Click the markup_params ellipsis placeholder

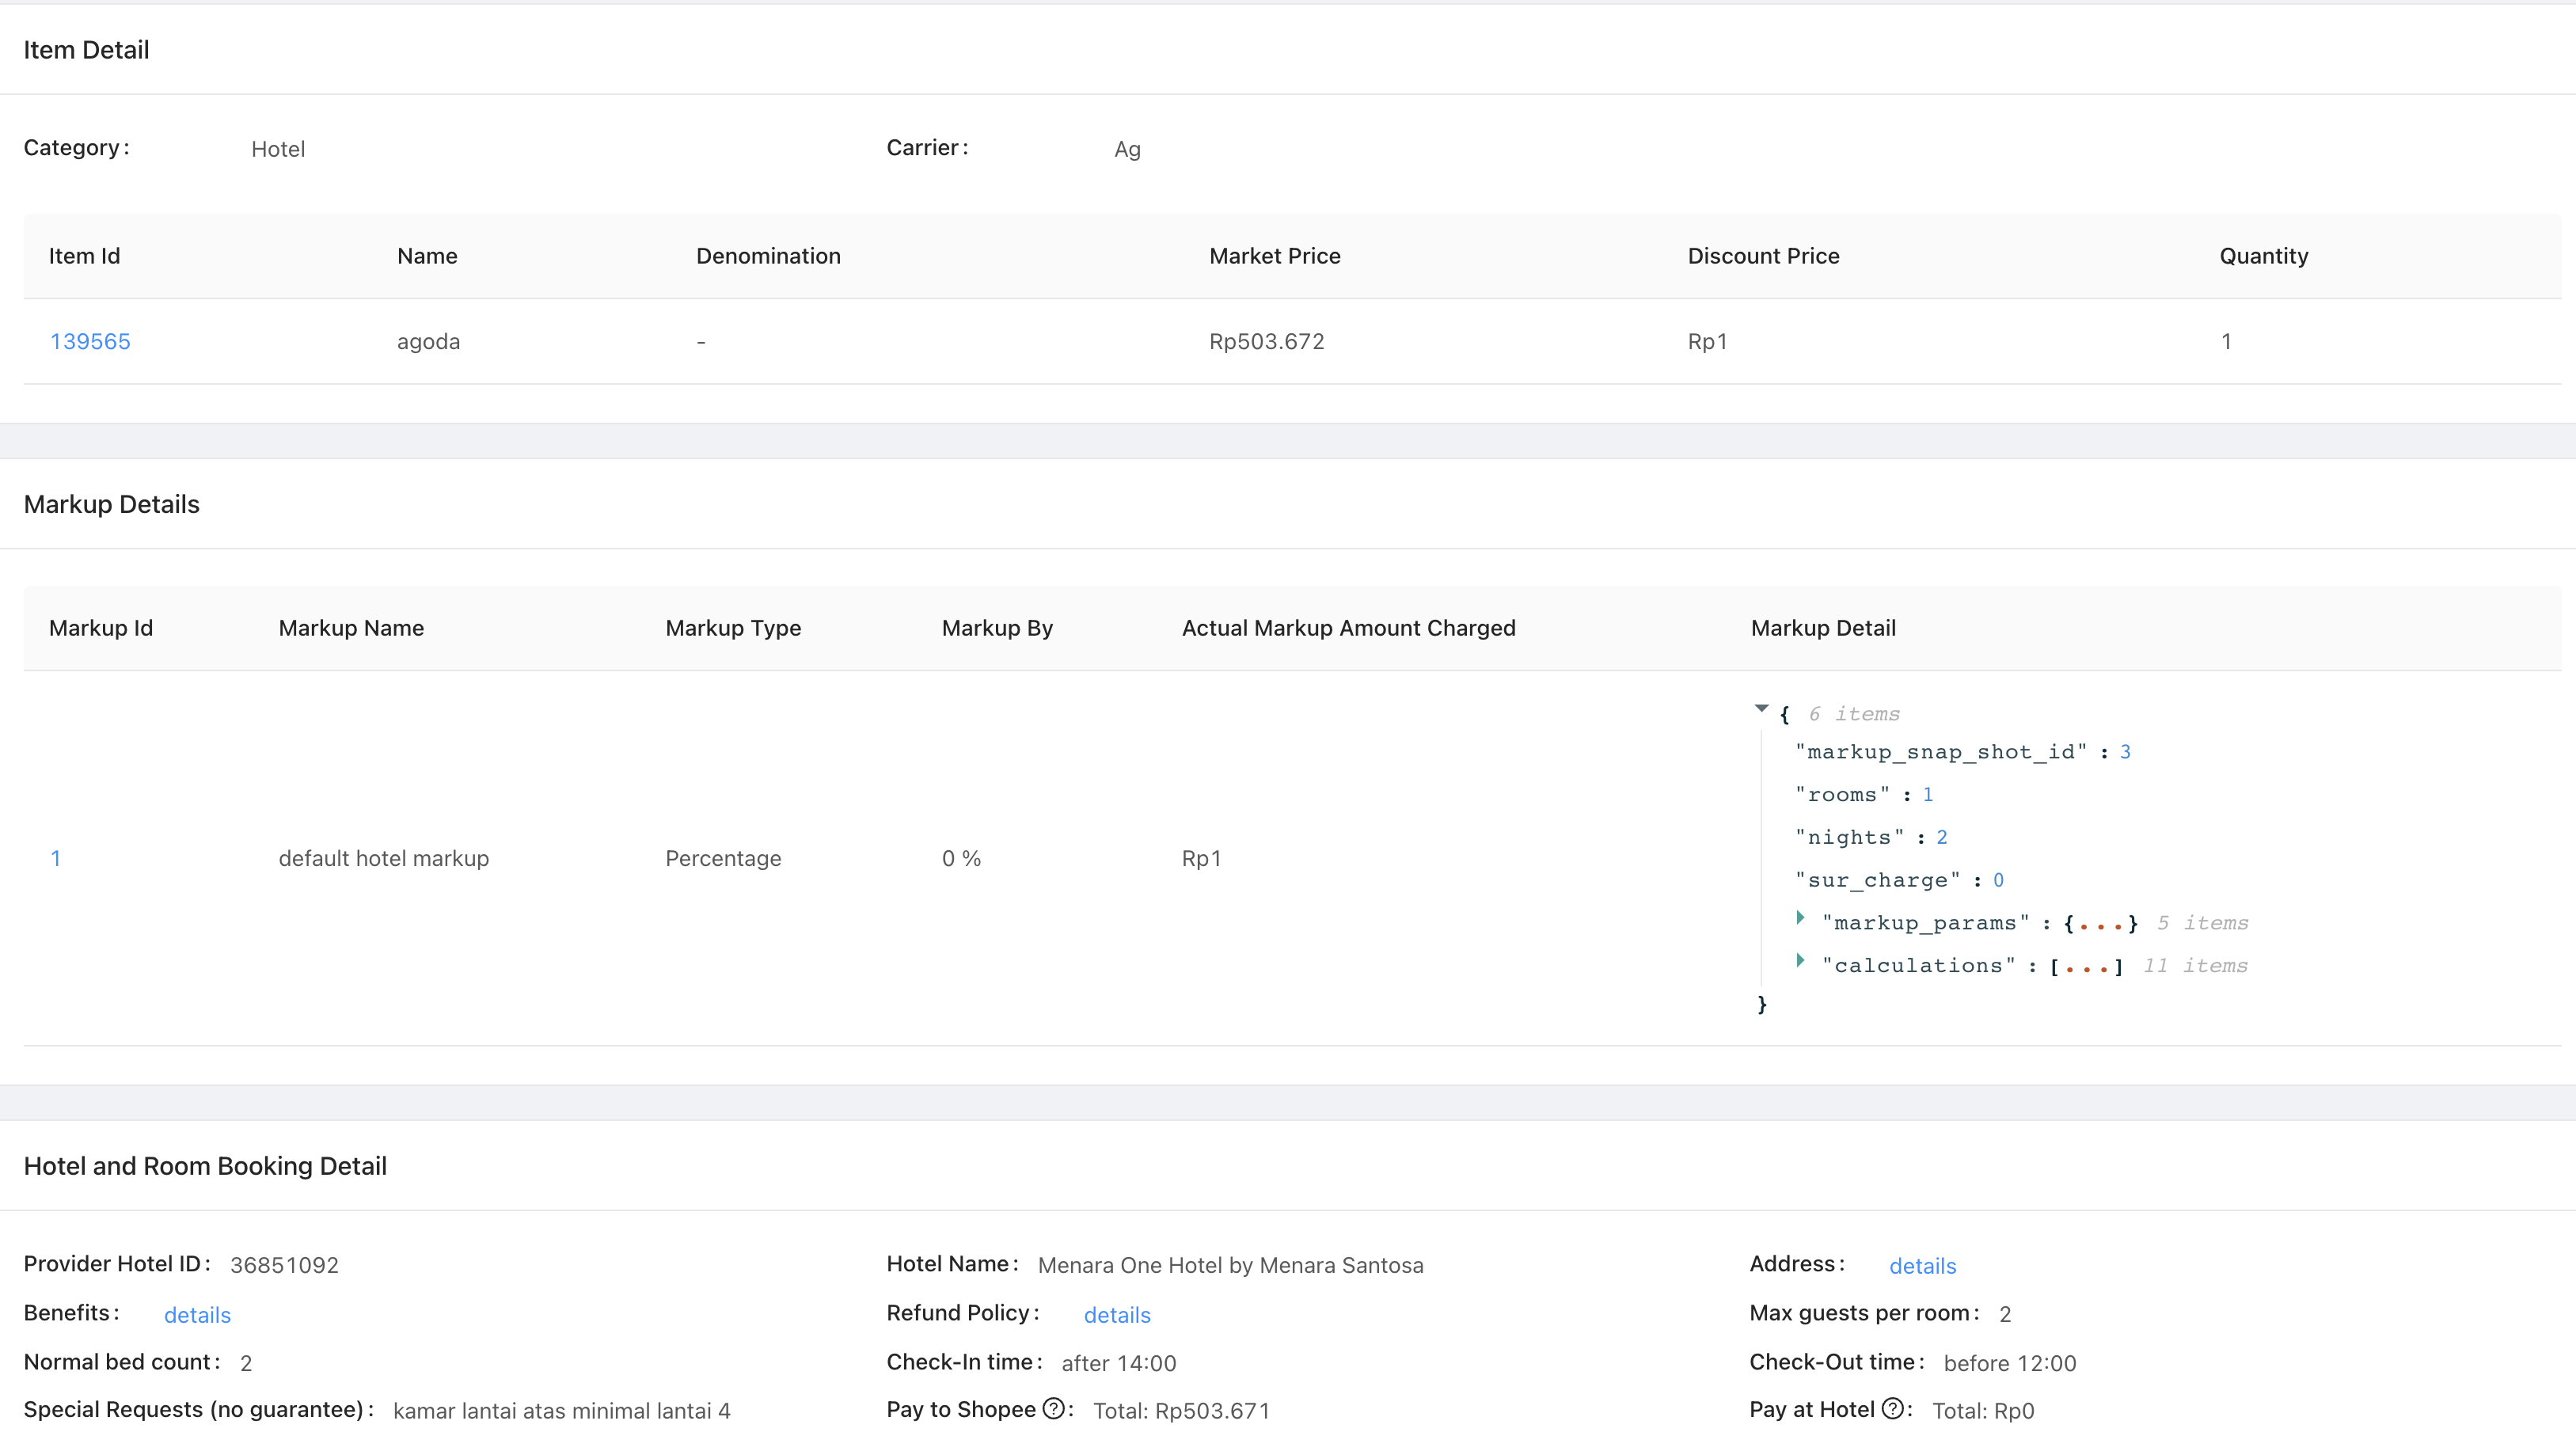[2100, 924]
